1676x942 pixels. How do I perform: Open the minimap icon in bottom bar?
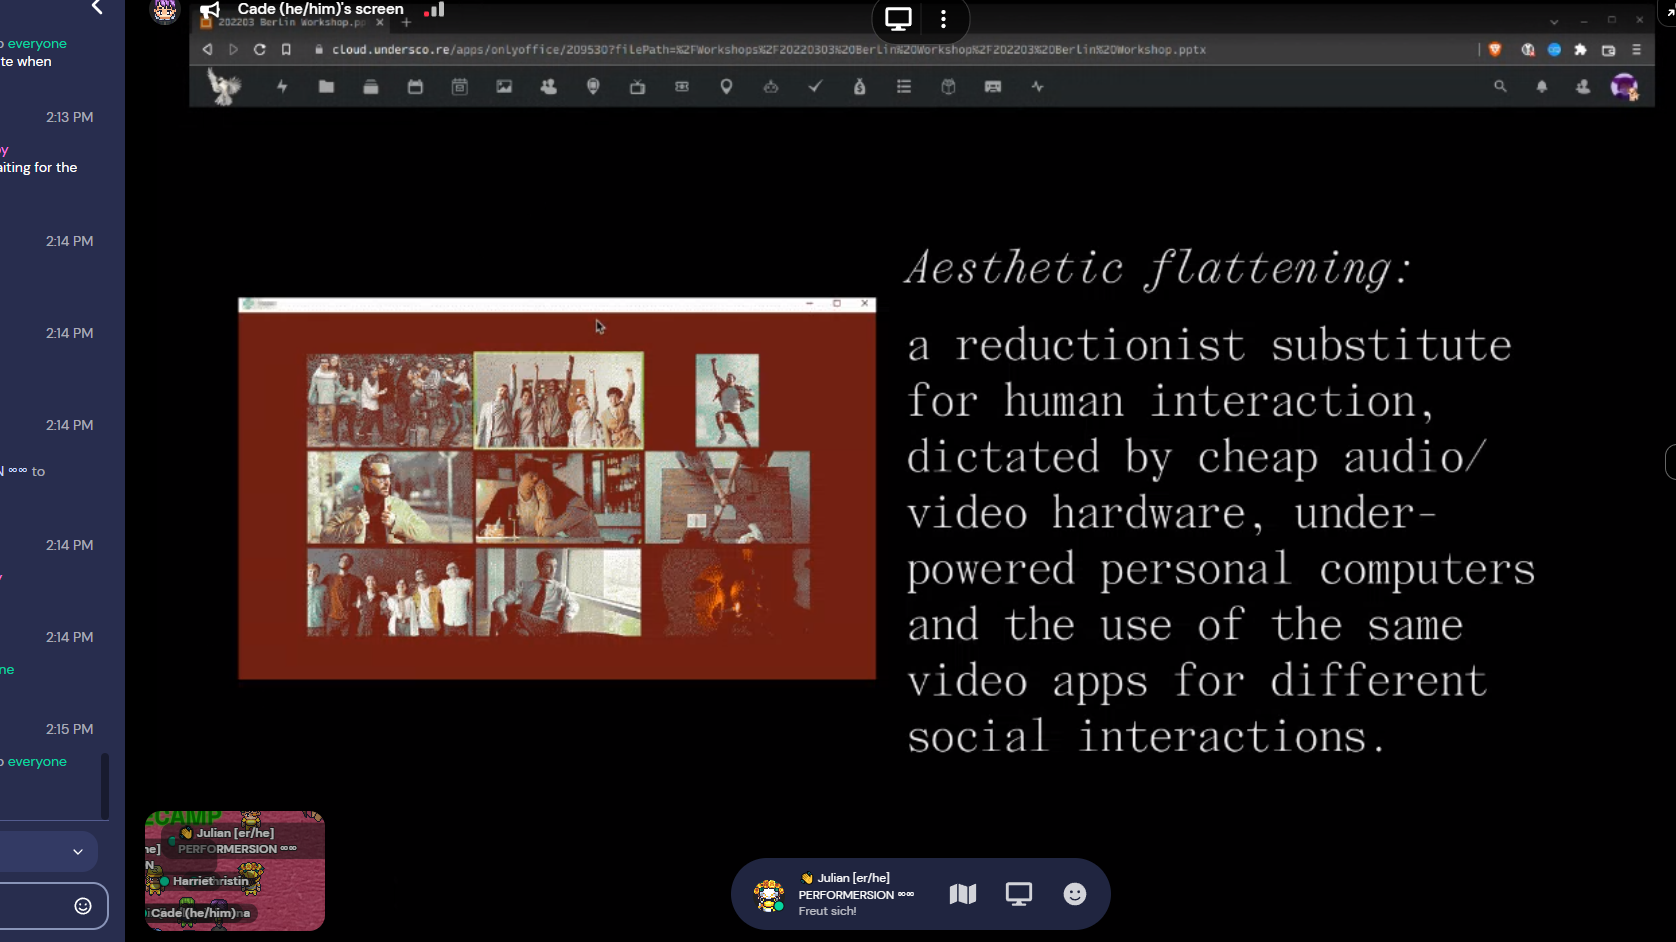coord(962,894)
